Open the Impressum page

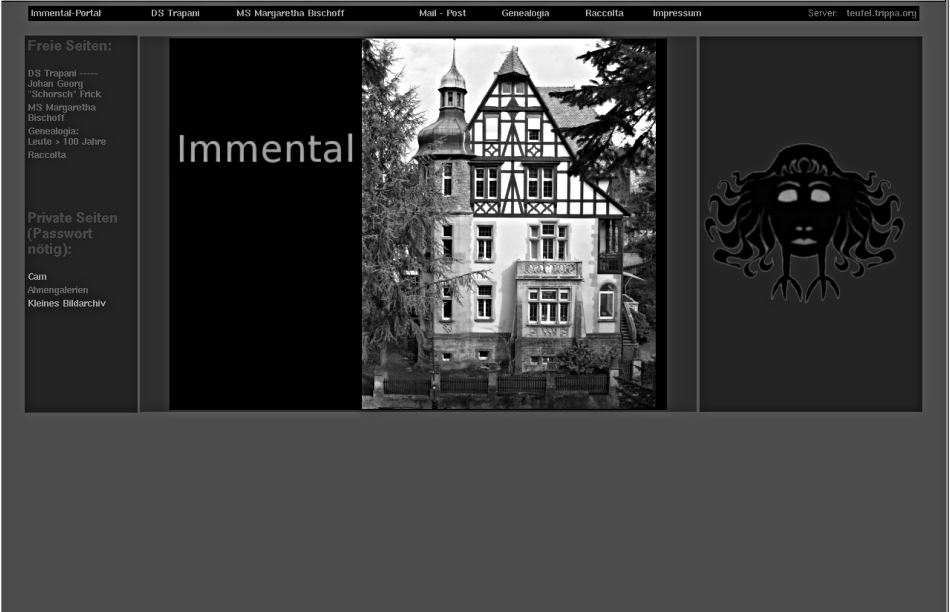[677, 14]
